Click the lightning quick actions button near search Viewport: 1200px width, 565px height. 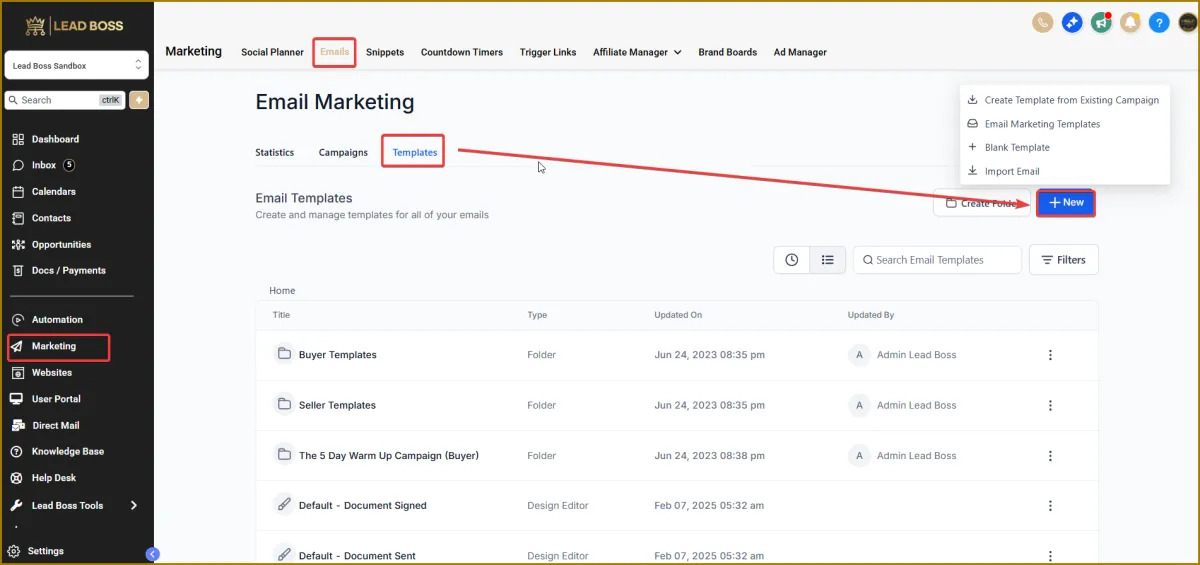click(139, 100)
